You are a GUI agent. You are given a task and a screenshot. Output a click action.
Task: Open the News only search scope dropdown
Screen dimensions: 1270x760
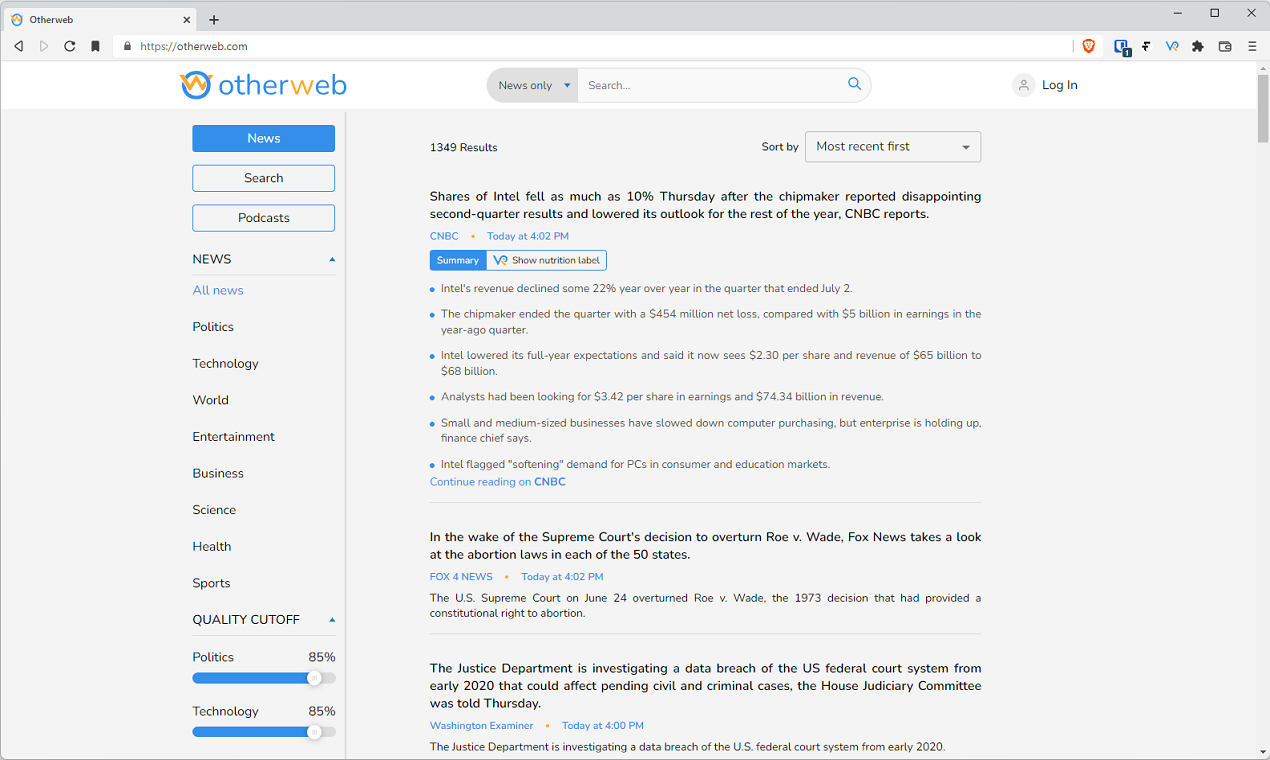point(533,85)
